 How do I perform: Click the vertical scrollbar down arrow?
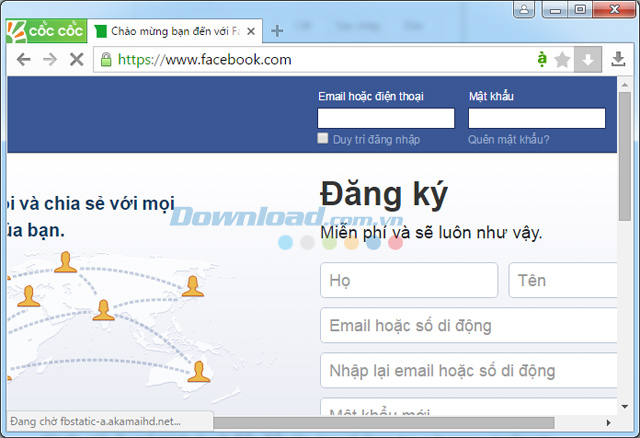(624, 407)
